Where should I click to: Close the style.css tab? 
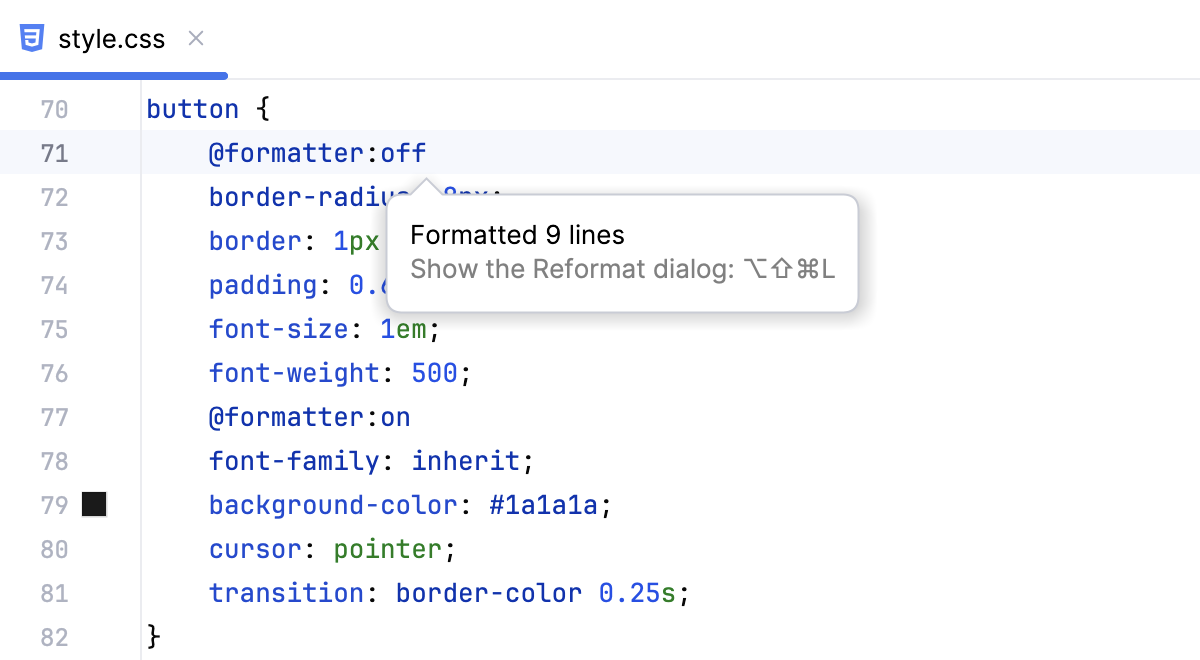click(196, 39)
